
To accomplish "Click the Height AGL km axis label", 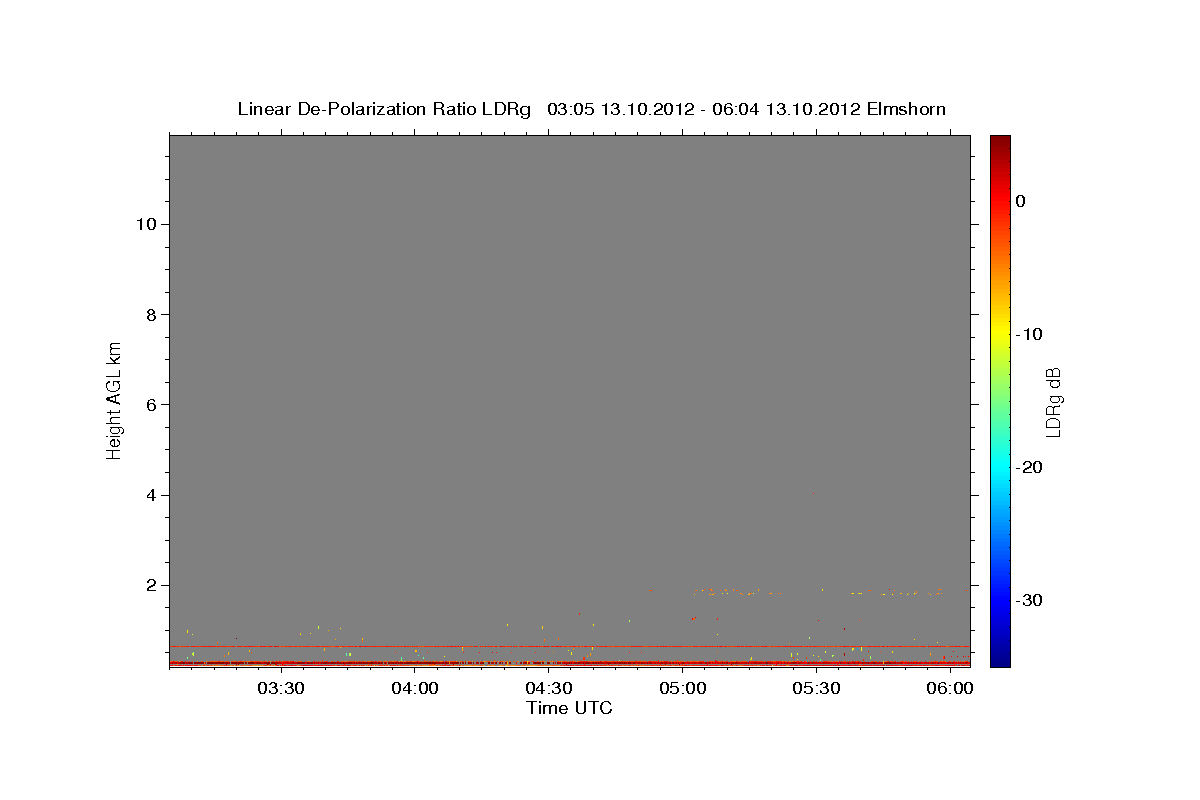I will point(114,399).
